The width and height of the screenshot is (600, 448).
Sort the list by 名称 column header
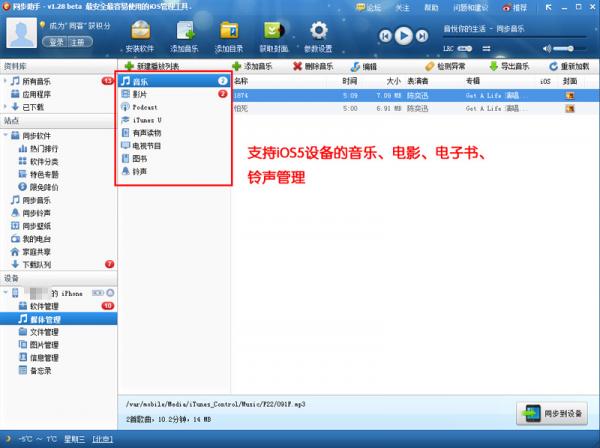(x=241, y=81)
